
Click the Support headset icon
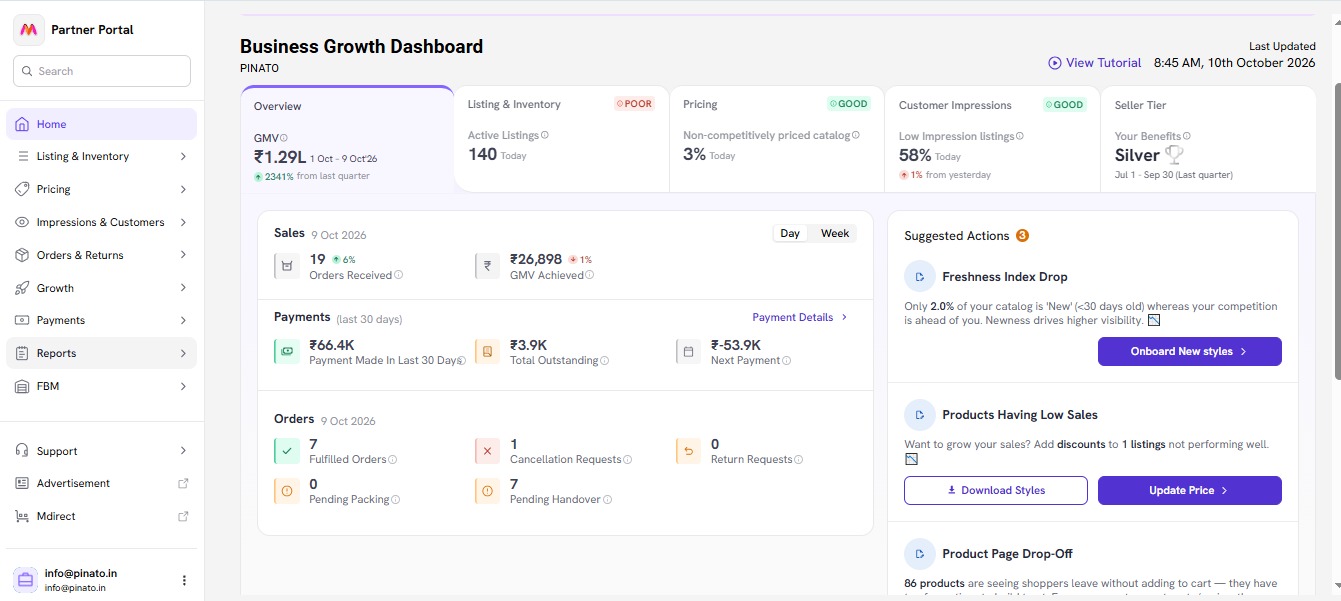23,451
